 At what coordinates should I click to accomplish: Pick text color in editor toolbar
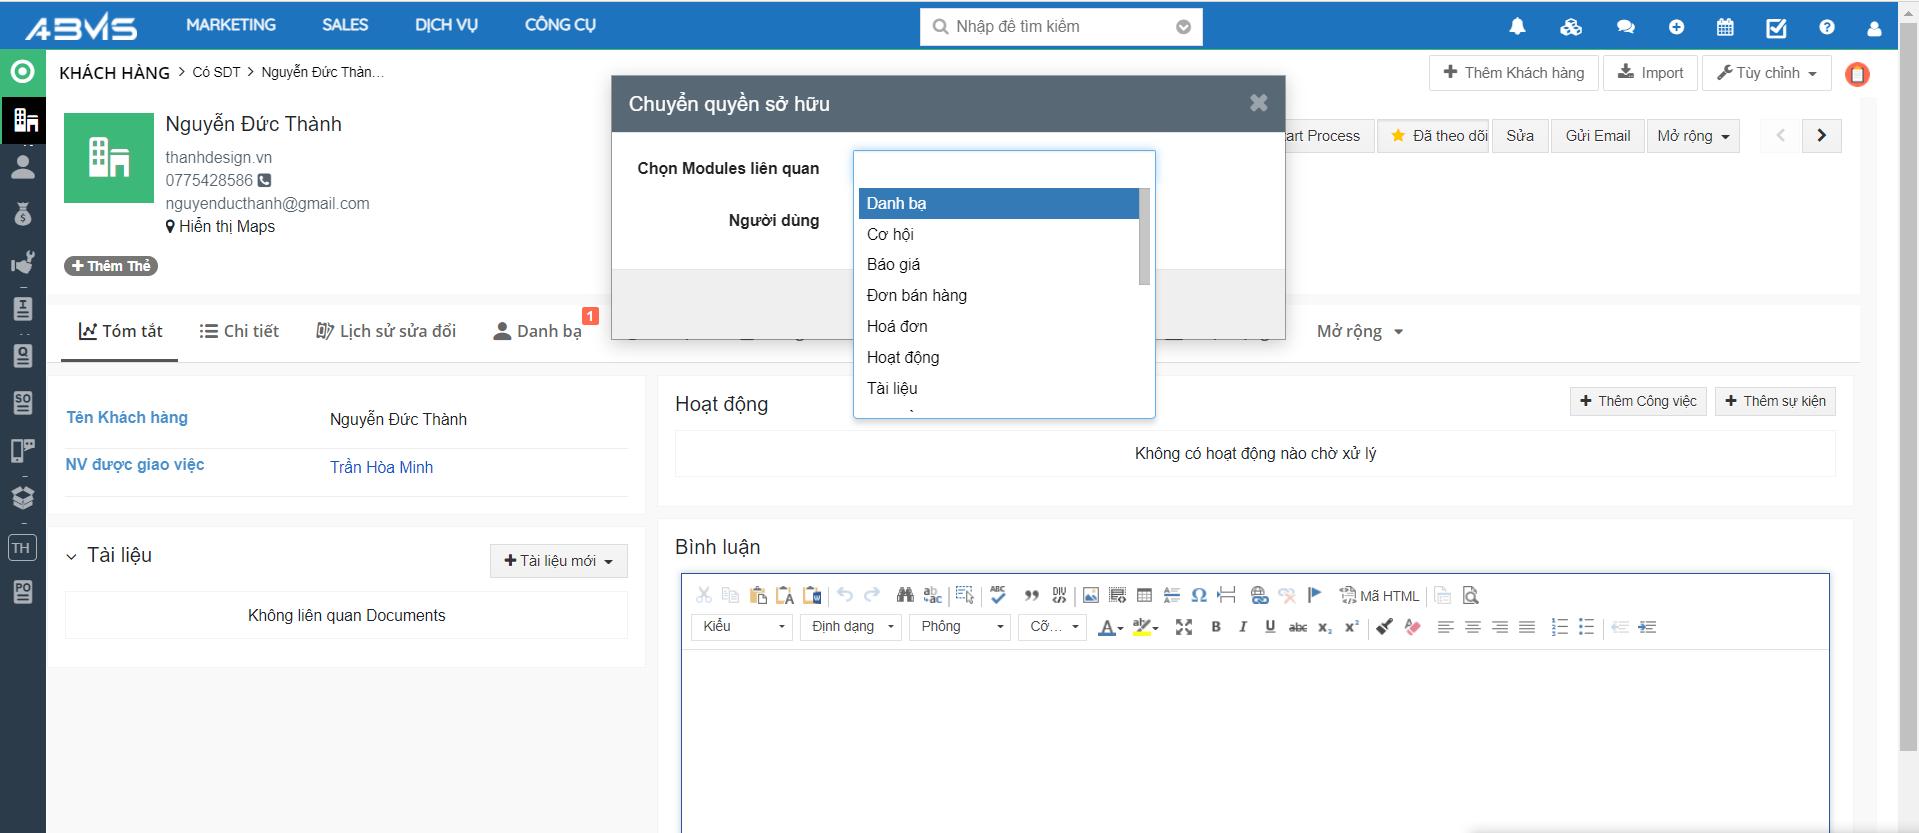coord(1107,627)
